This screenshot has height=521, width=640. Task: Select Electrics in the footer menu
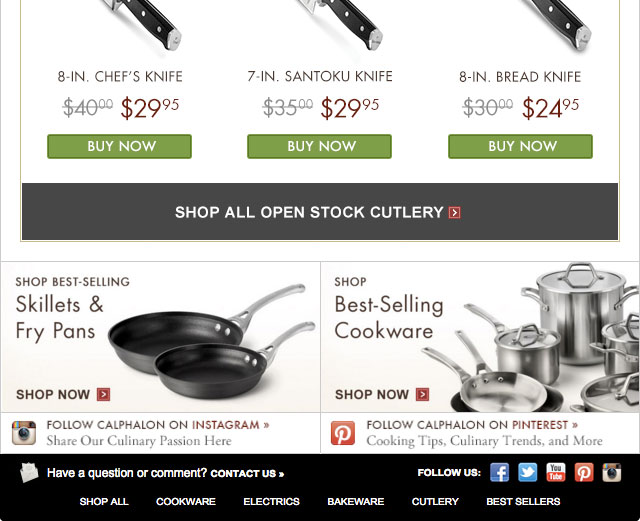pyautogui.click(x=271, y=501)
